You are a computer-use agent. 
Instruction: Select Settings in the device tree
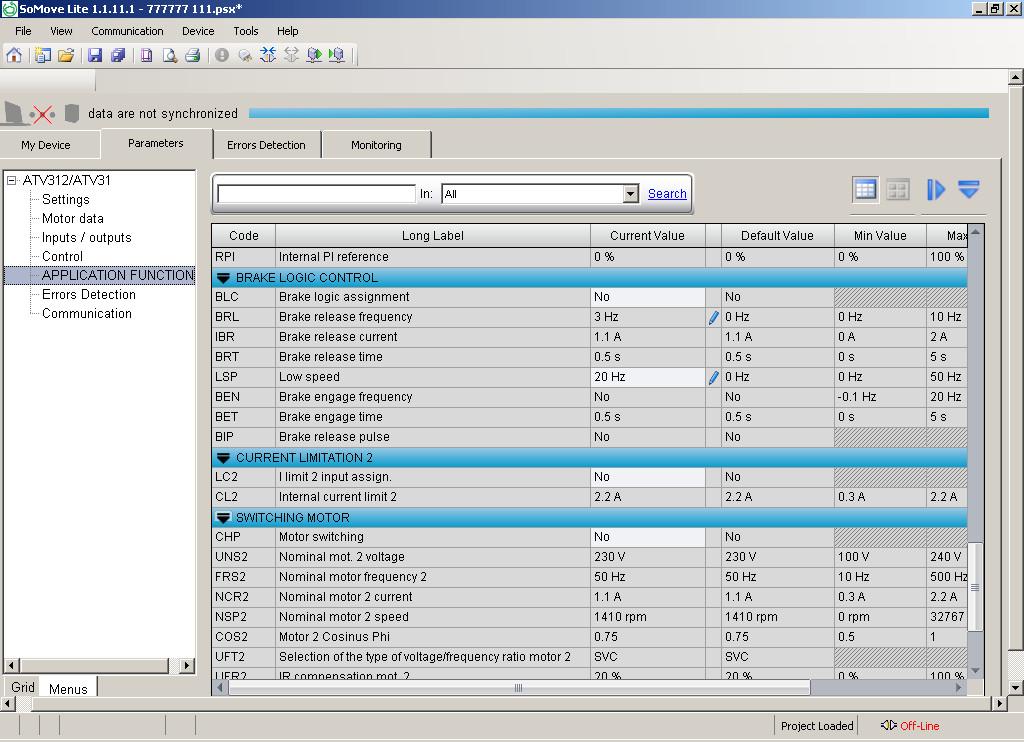pos(65,199)
